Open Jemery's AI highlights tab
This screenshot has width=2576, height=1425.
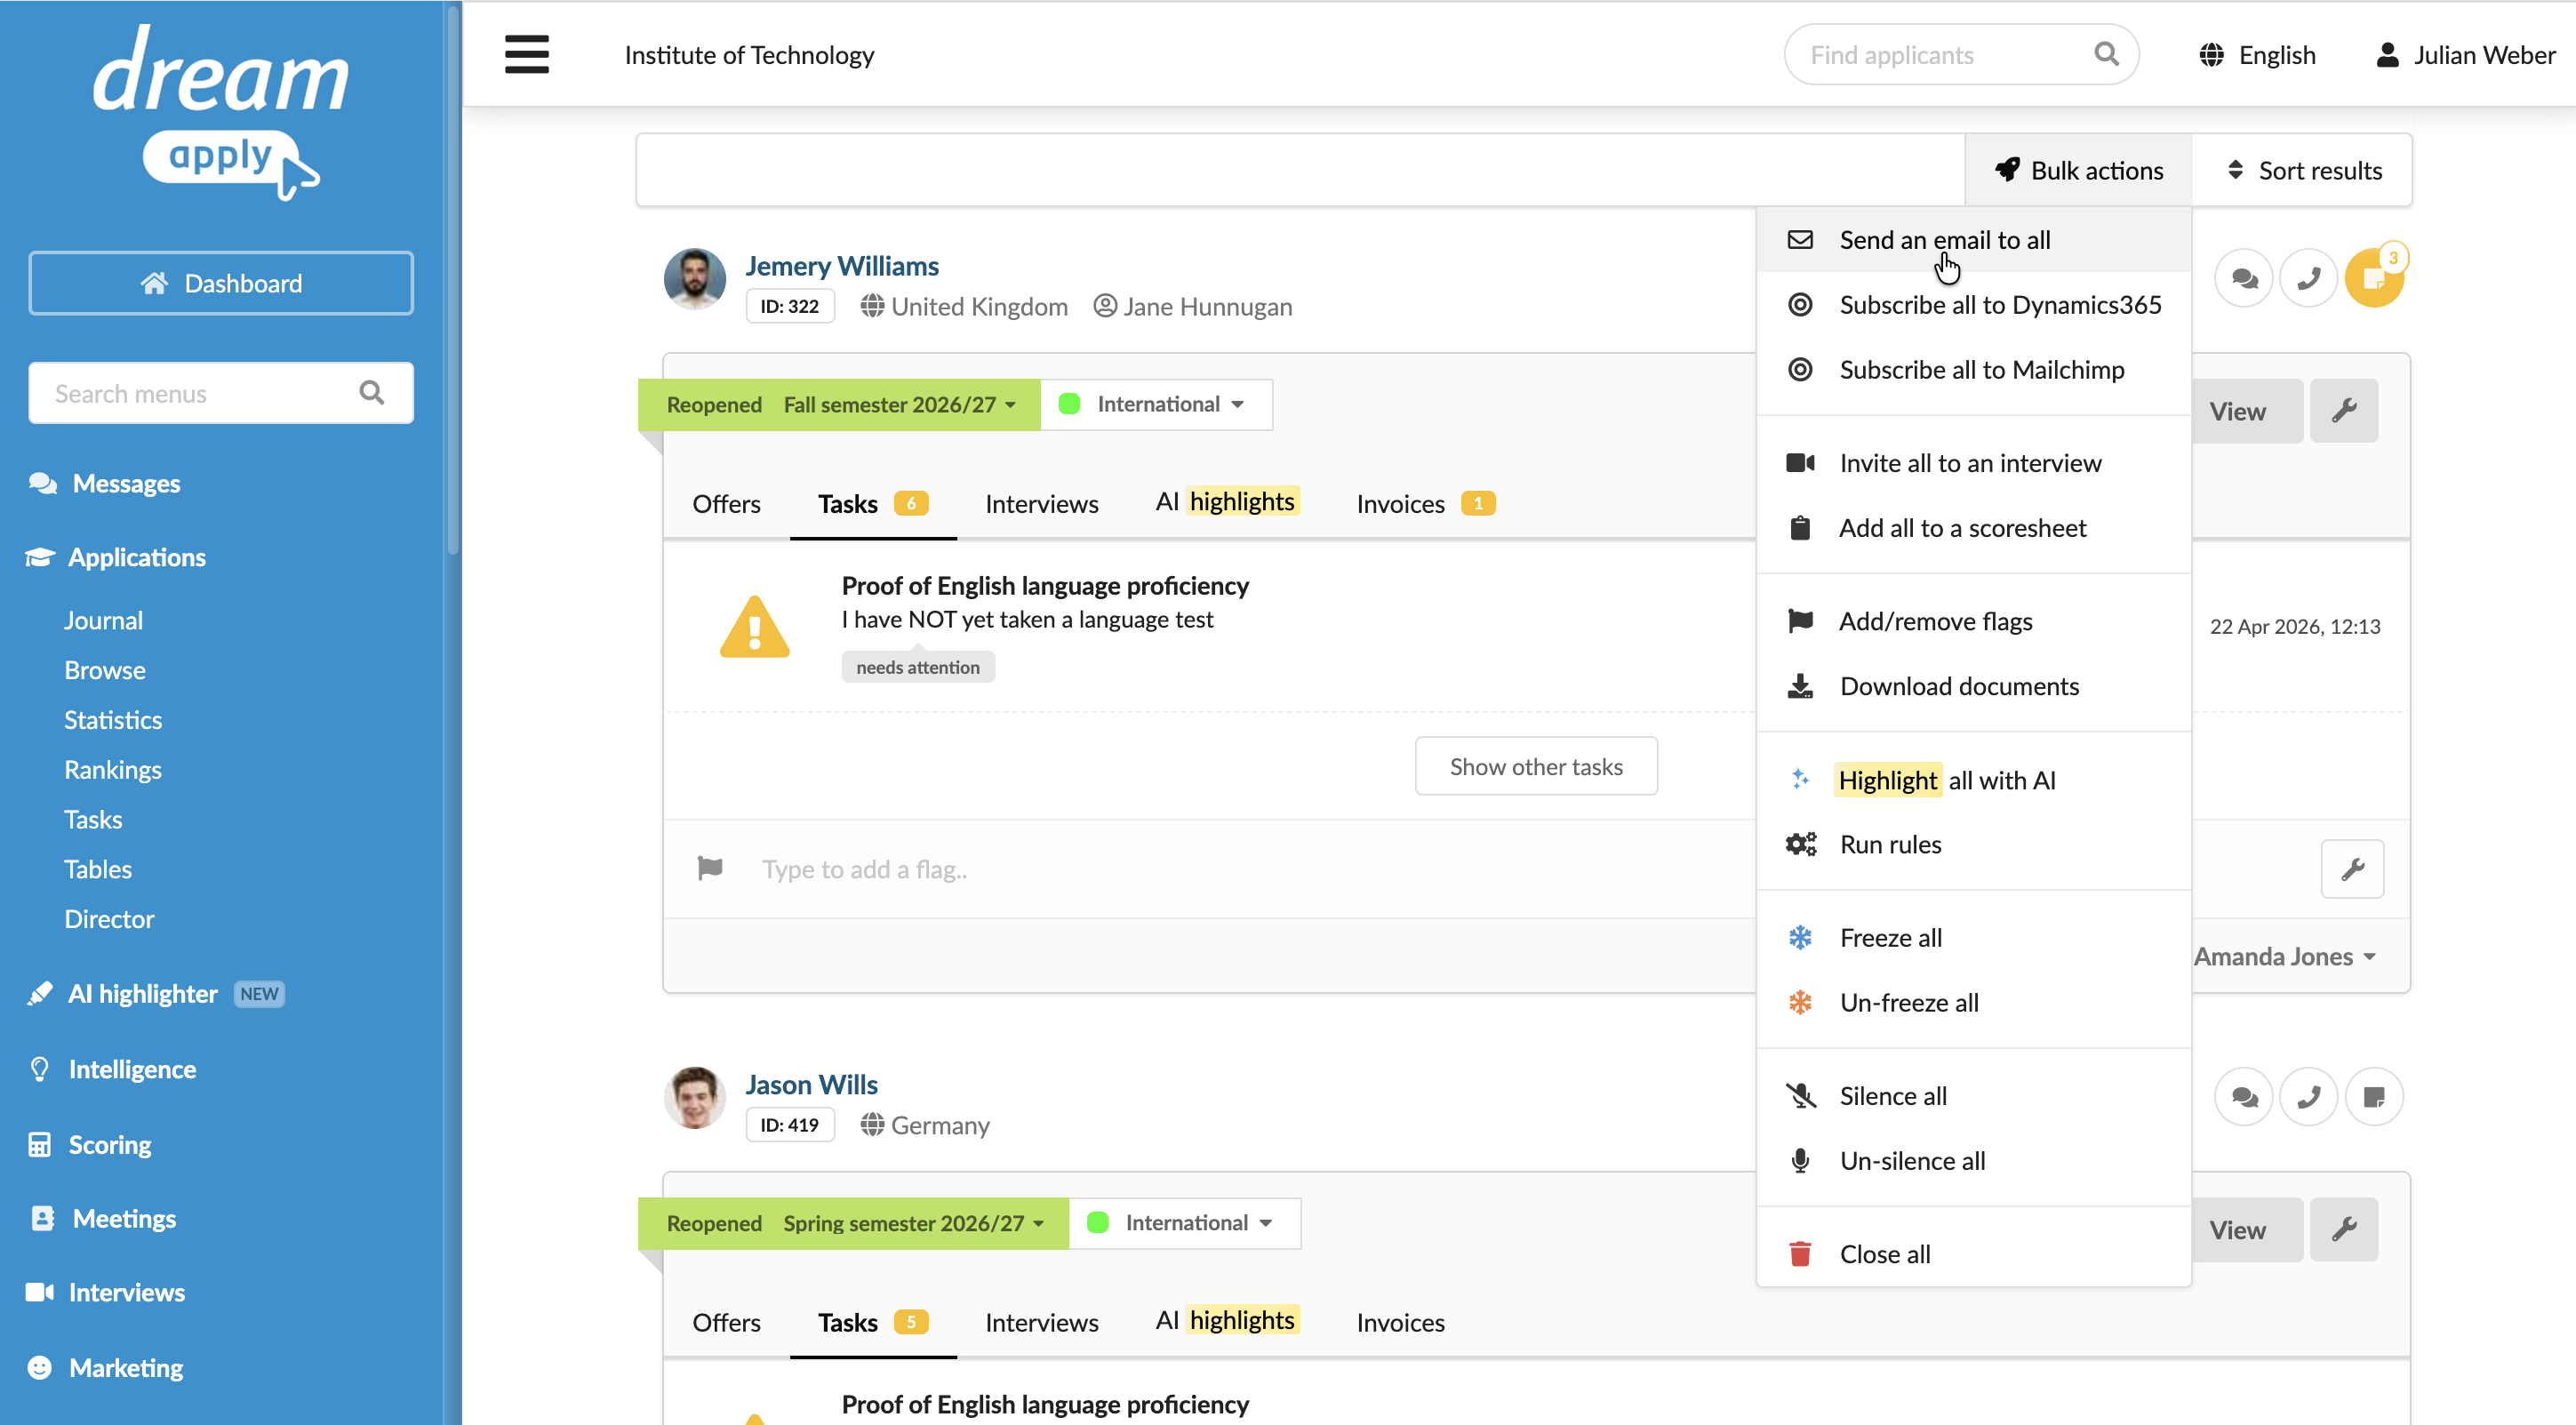point(1227,502)
